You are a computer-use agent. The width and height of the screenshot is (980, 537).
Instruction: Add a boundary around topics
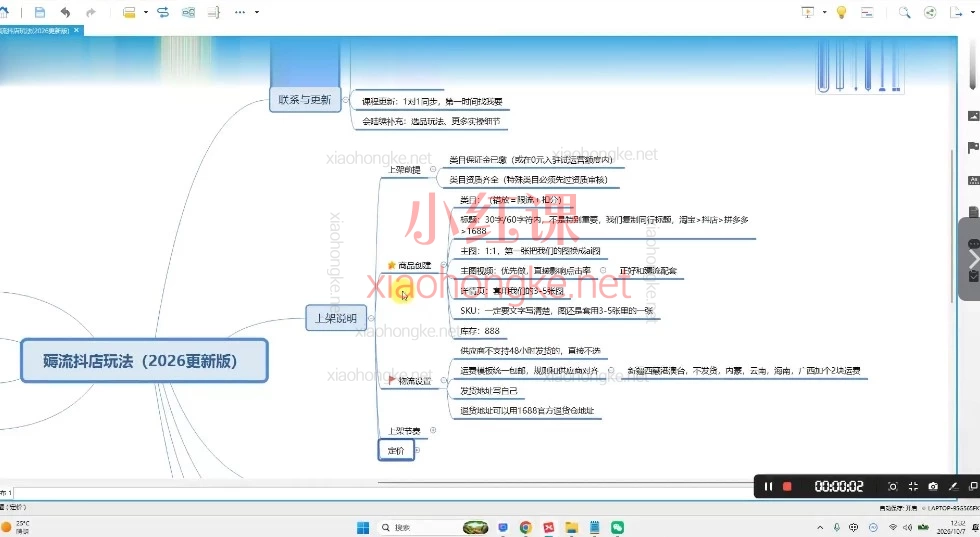click(188, 12)
